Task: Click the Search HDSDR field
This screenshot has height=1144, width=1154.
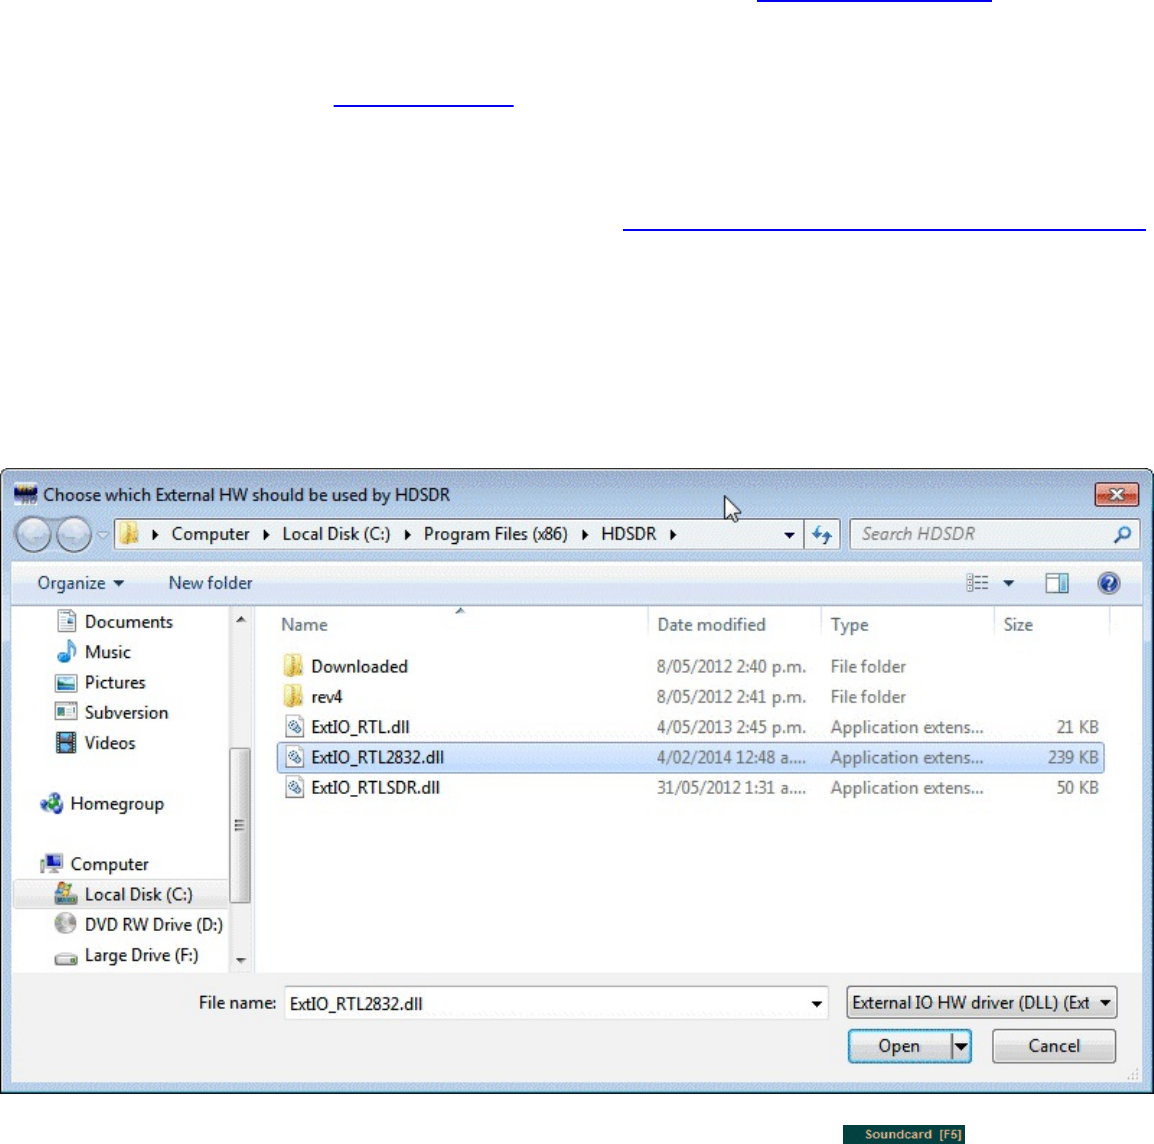Action: (994, 534)
